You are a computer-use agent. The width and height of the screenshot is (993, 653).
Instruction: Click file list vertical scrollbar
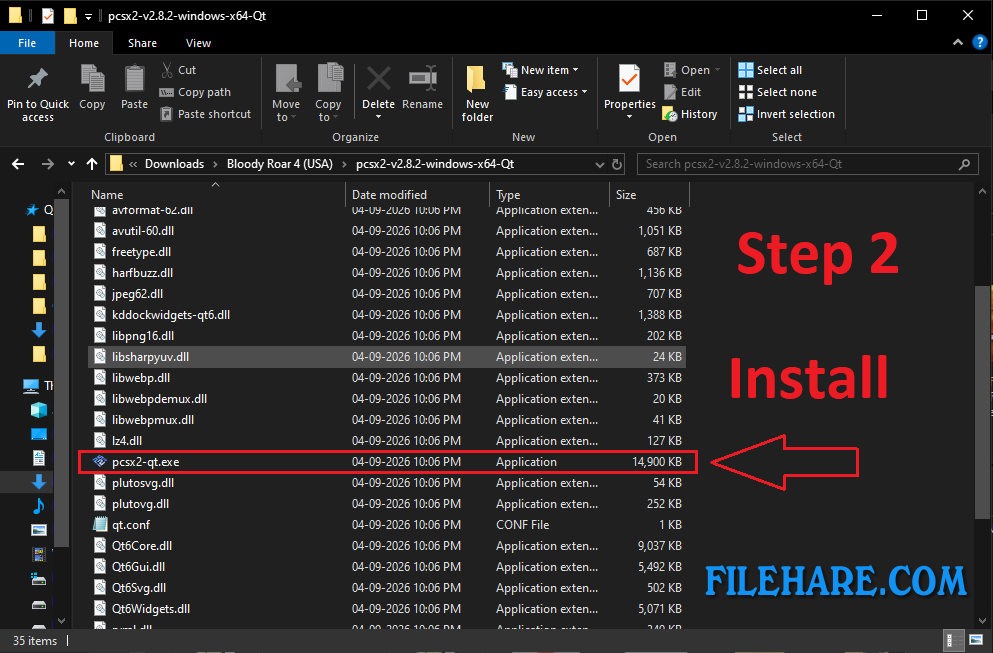[x=982, y=405]
